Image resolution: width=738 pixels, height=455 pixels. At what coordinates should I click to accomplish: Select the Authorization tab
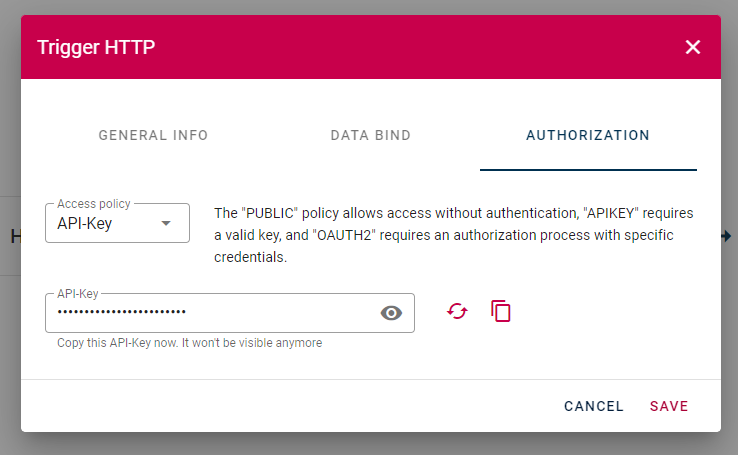(x=588, y=136)
